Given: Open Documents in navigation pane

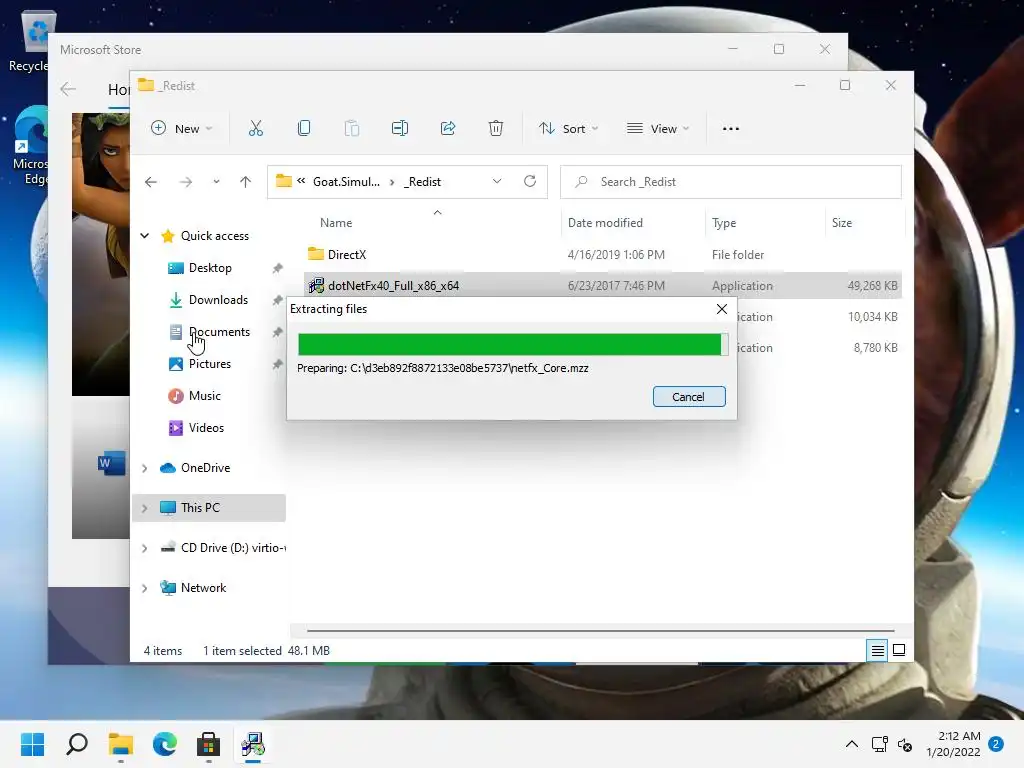Looking at the screenshot, I should pos(219,332).
